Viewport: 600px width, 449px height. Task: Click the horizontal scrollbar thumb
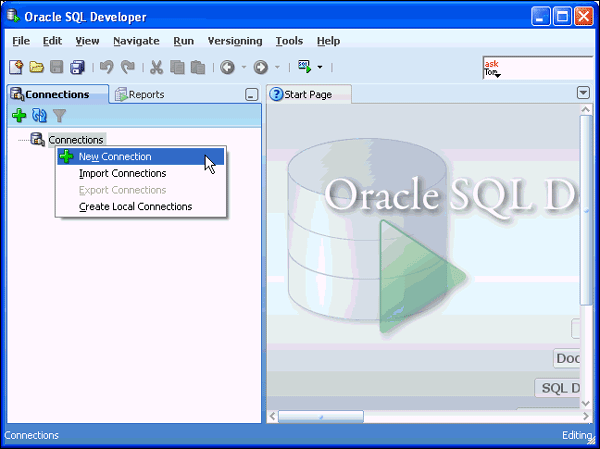point(321,416)
